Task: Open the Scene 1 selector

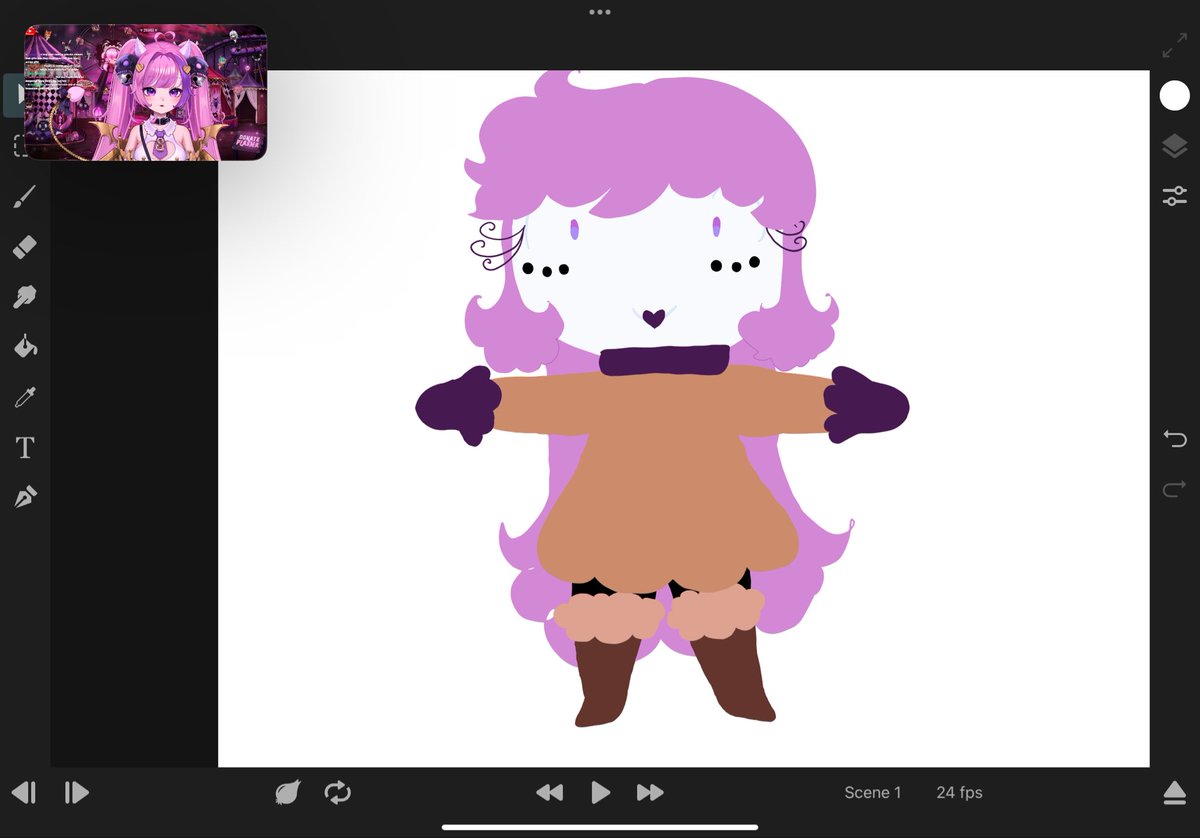Action: [873, 793]
